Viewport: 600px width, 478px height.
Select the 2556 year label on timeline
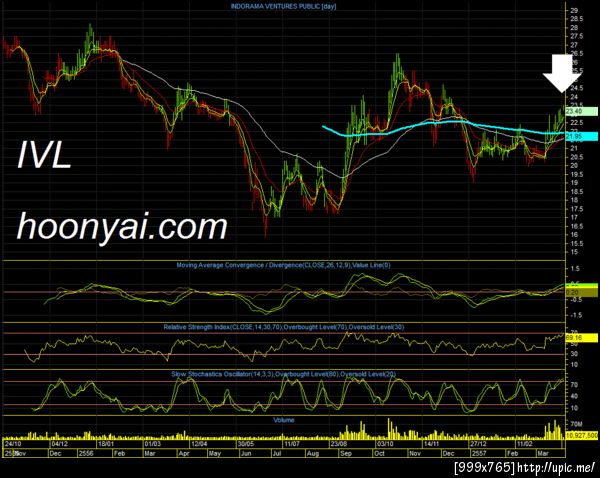(85, 453)
